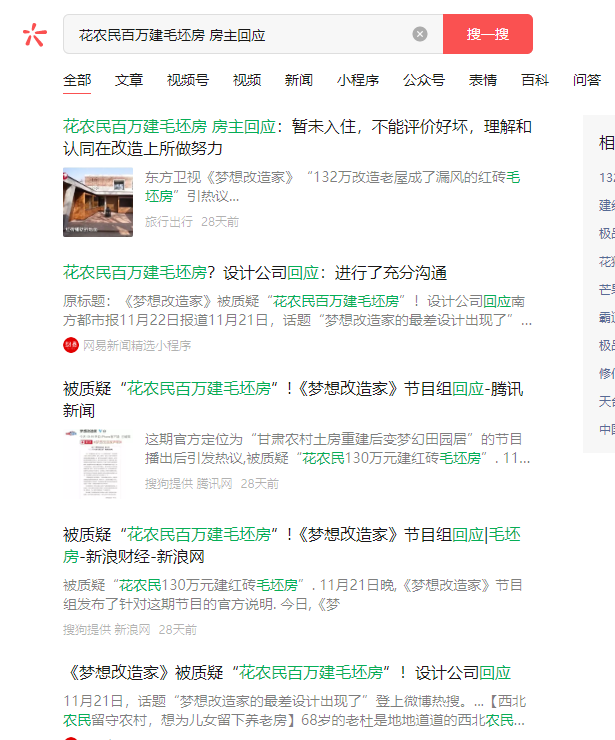Image resolution: width=615 pixels, height=740 pixels.
Task: Select the 全部 tab
Action: [77, 80]
